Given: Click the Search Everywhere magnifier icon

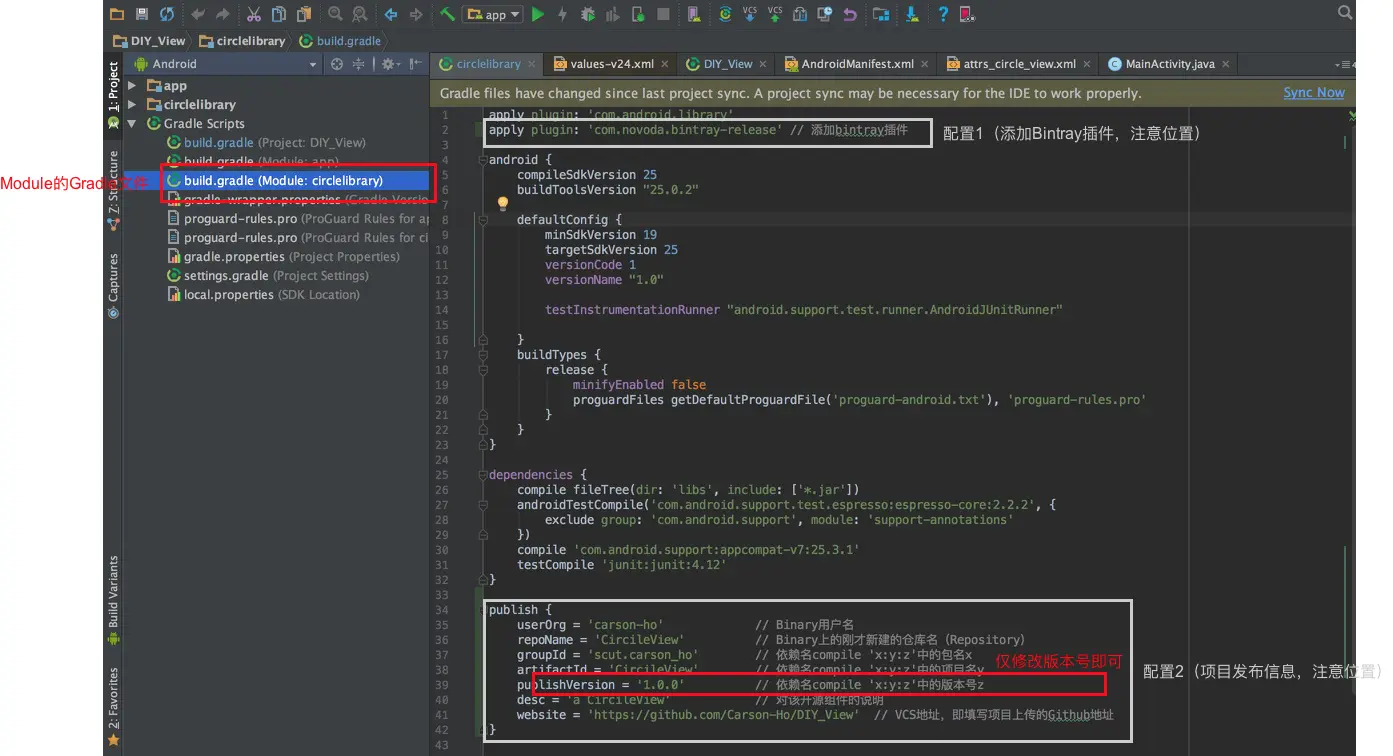Looking at the screenshot, I should click(x=1345, y=13).
